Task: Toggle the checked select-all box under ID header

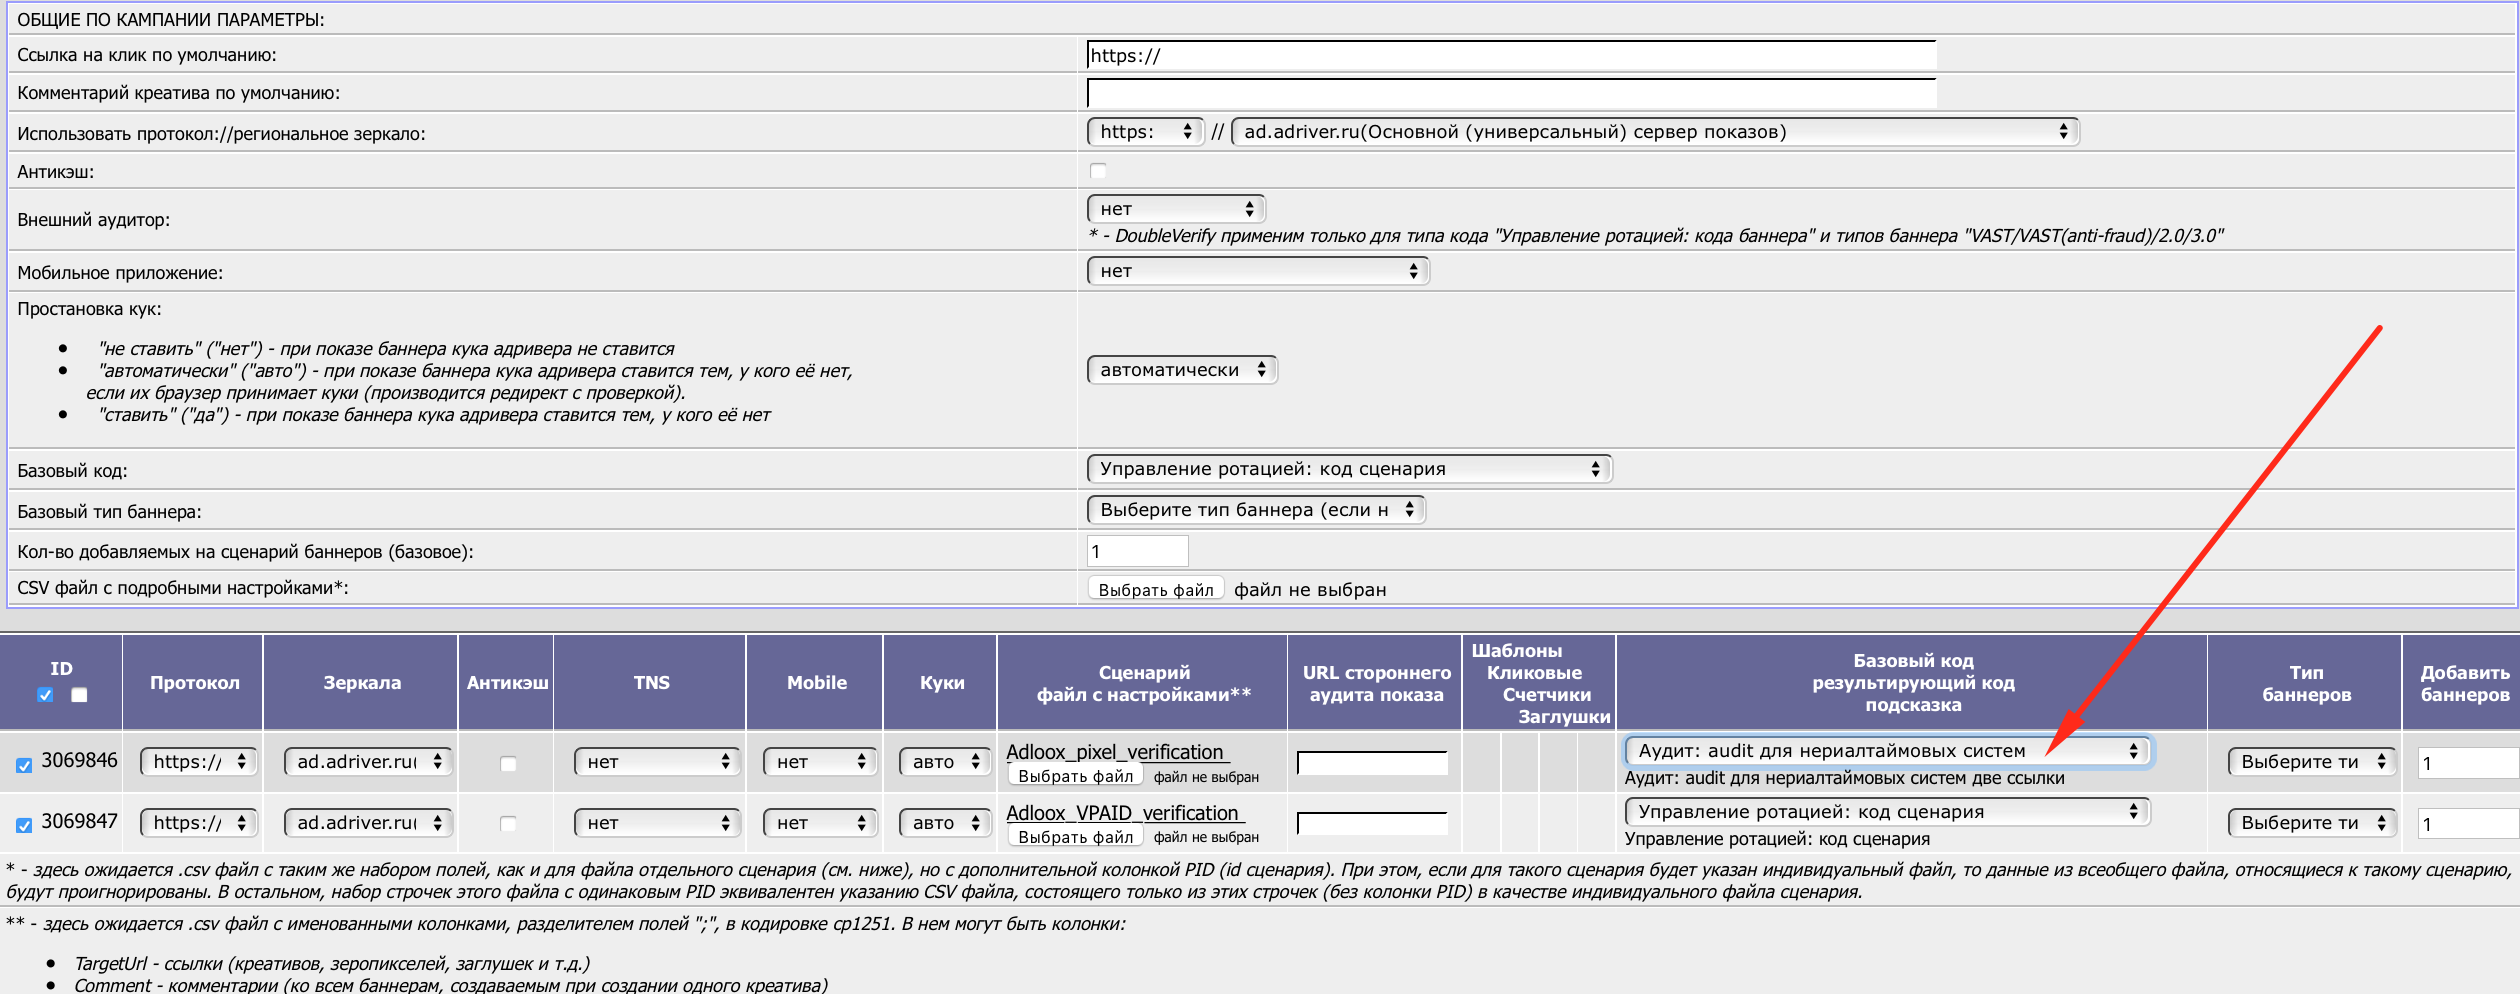Action: 45,694
